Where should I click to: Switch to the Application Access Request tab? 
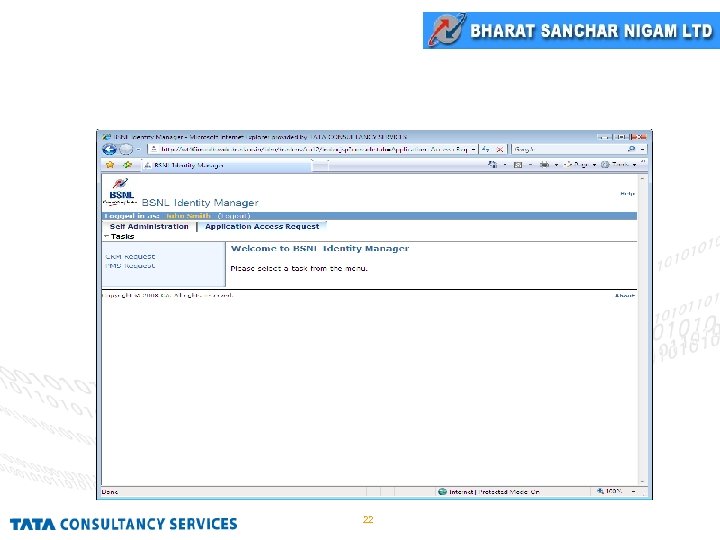pos(262,226)
